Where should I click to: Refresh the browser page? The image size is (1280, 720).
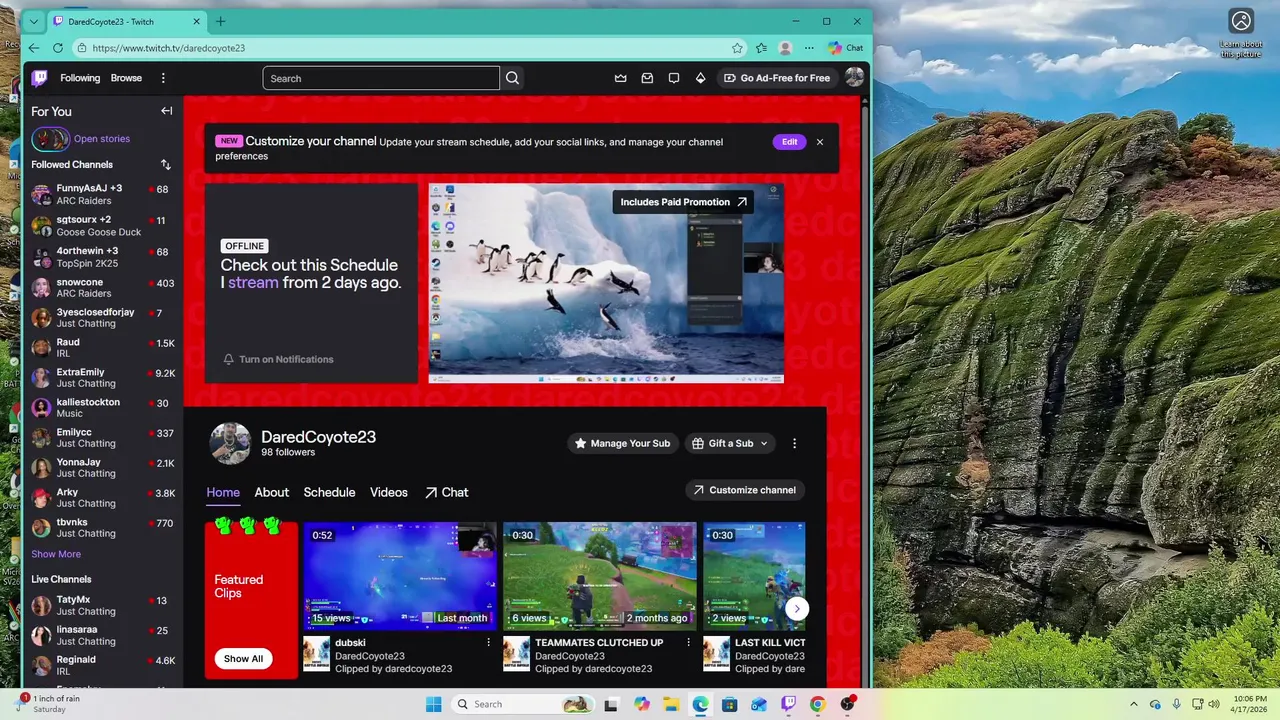(x=58, y=47)
